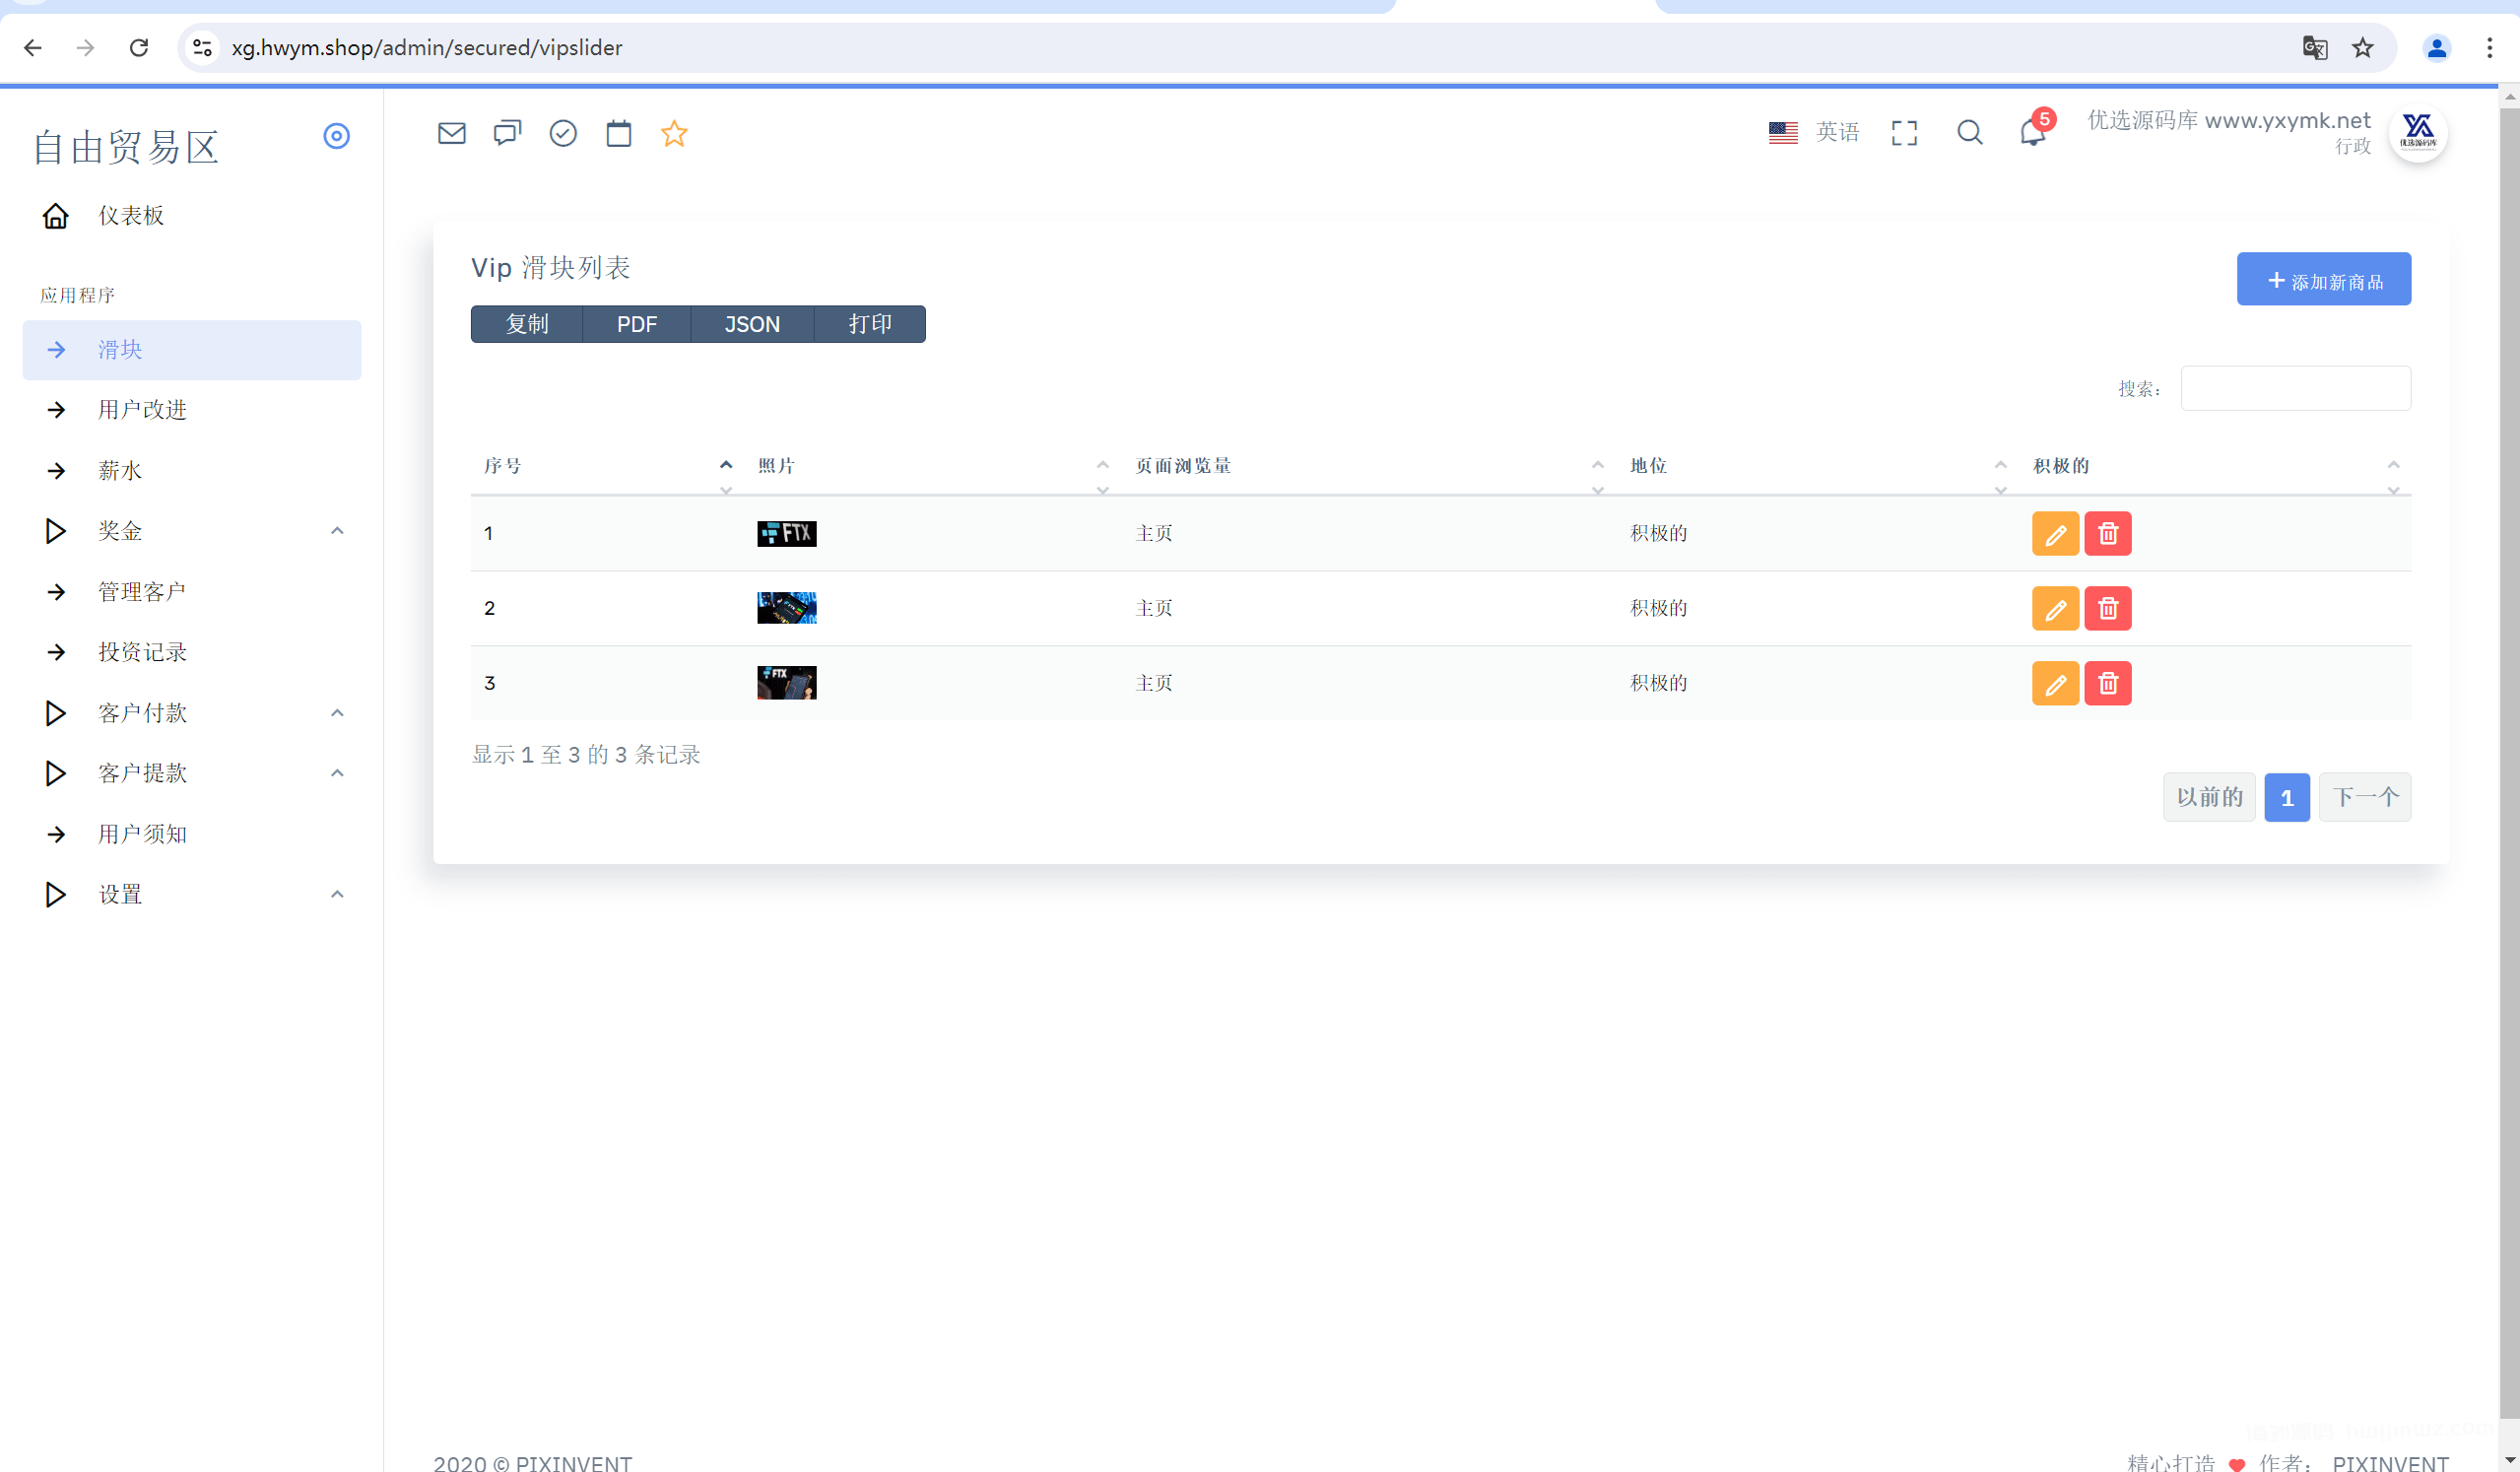The height and width of the screenshot is (1472, 2520).
Task: Go to 用户改进 in sidebar
Action: (142, 410)
